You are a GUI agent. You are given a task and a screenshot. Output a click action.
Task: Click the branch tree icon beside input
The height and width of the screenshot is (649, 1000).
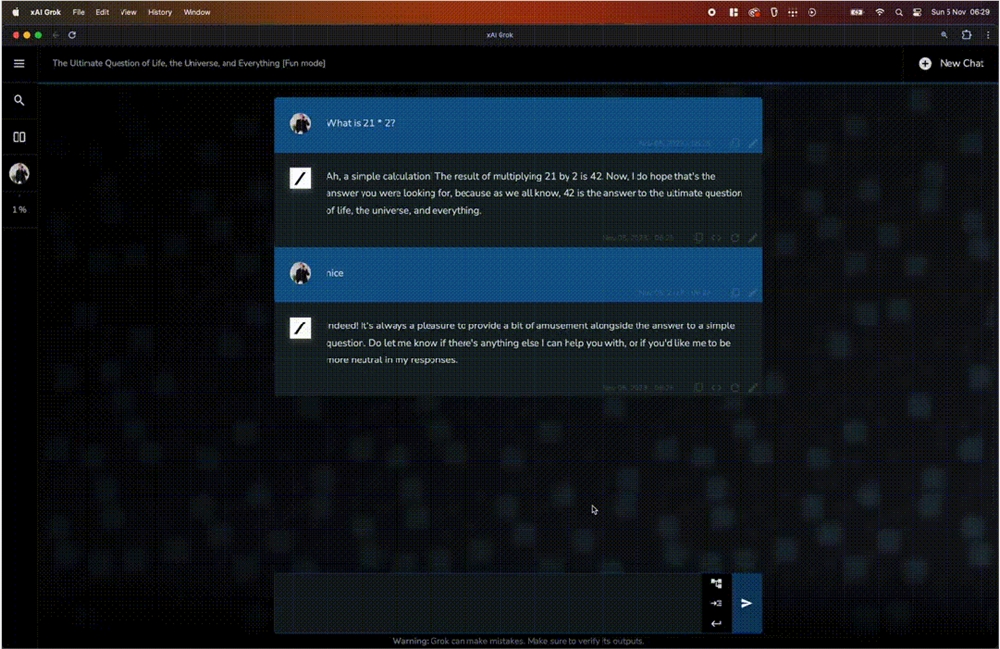click(716, 583)
